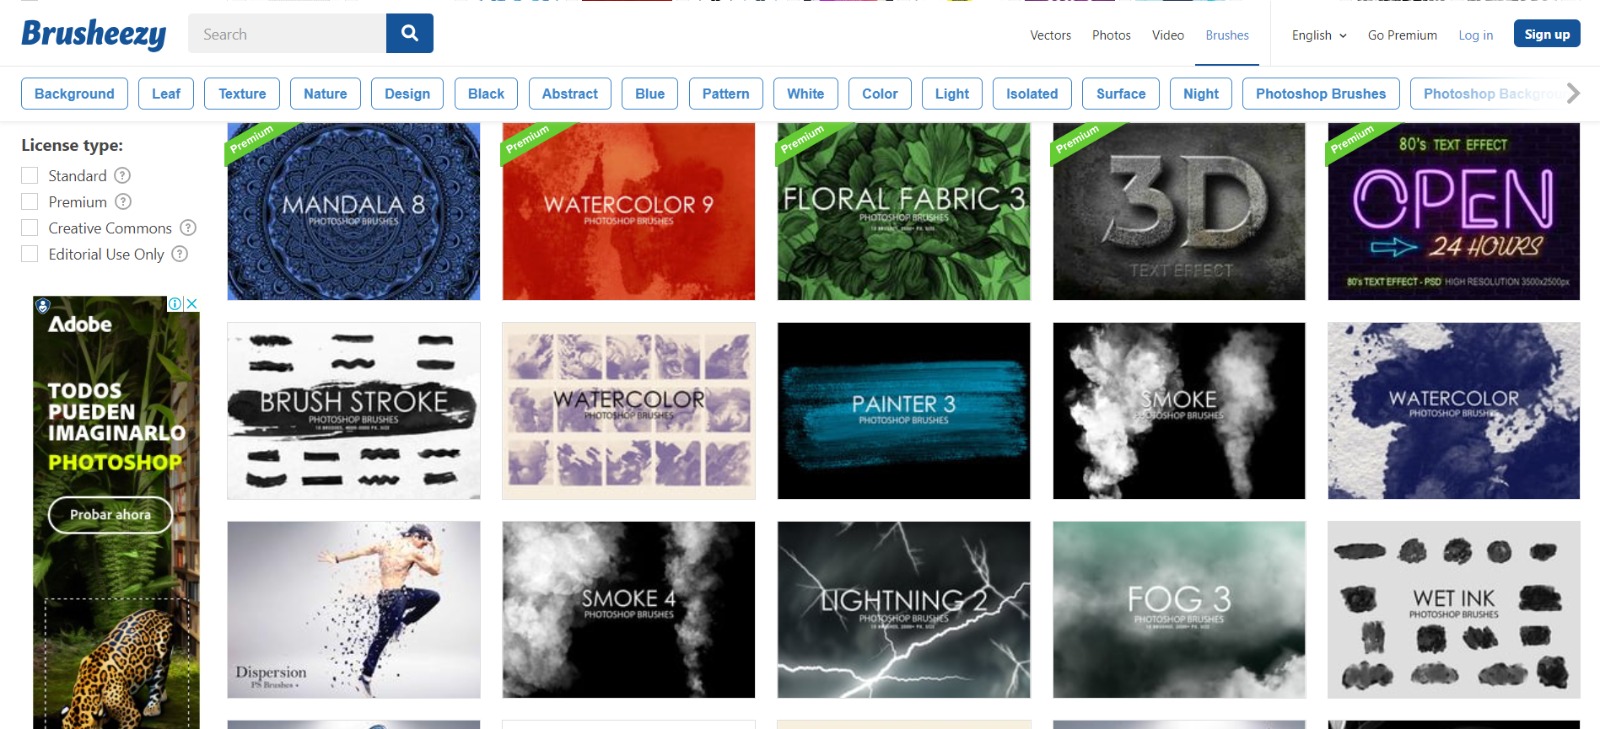Click the magnifying glass search button

click(409, 33)
